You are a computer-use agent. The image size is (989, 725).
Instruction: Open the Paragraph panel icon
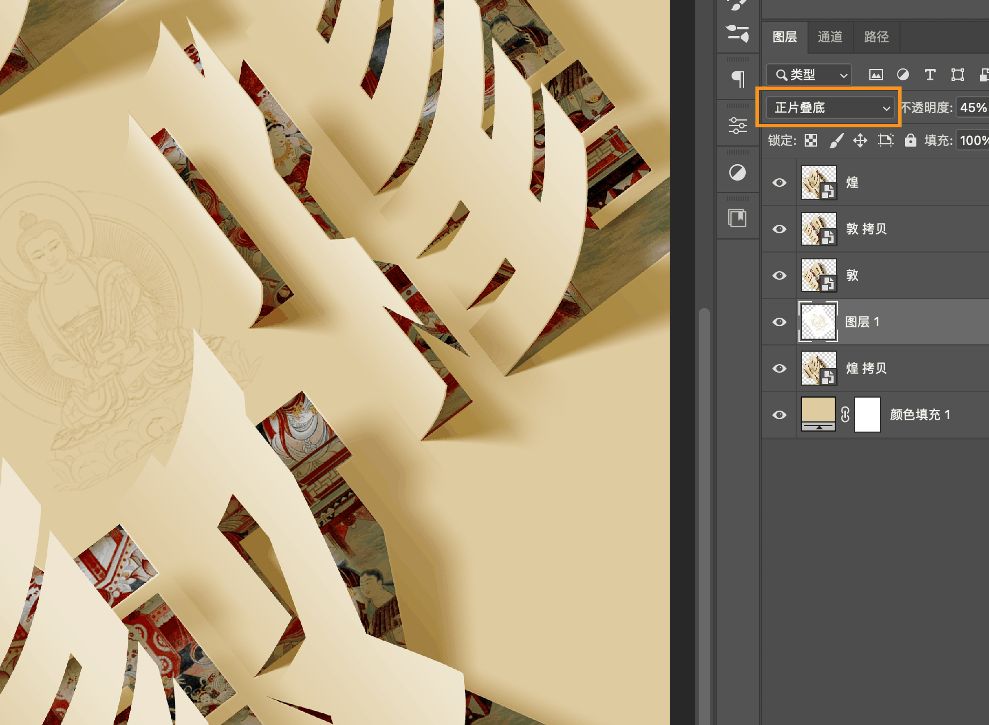(x=737, y=79)
